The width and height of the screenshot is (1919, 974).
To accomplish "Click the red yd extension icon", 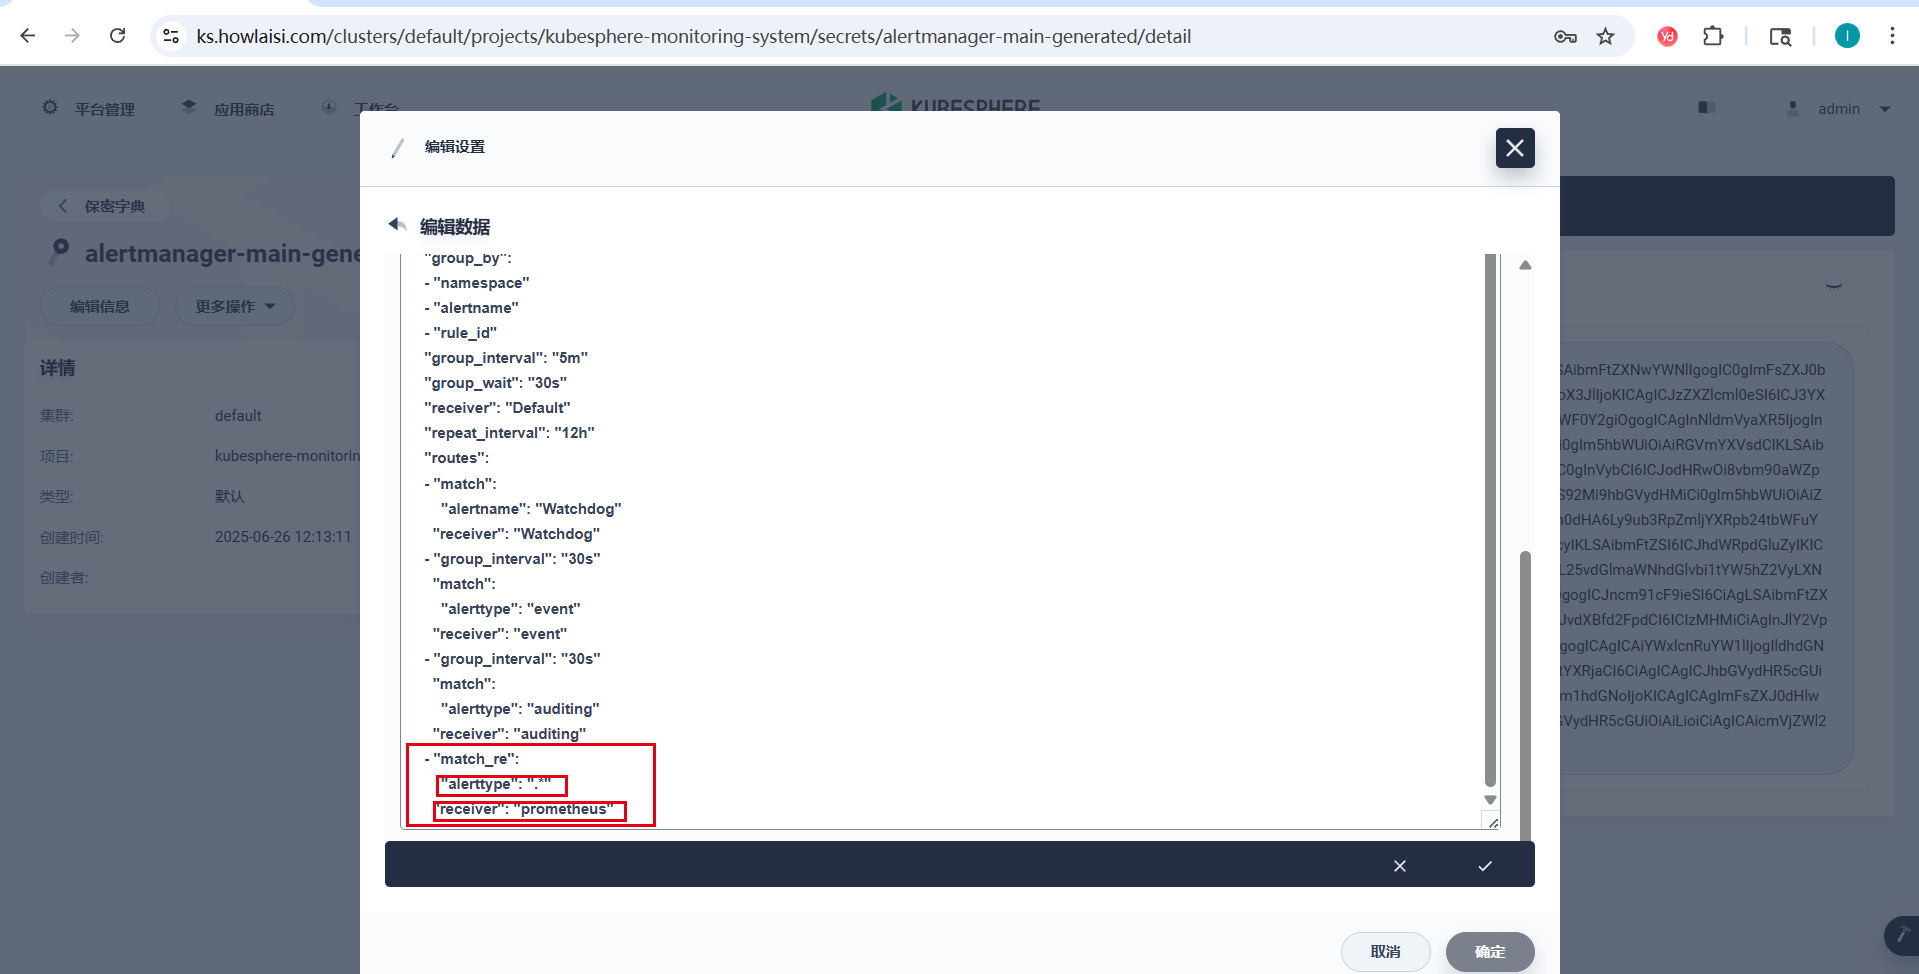I will pyautogui.click(x=1666, y=36).
